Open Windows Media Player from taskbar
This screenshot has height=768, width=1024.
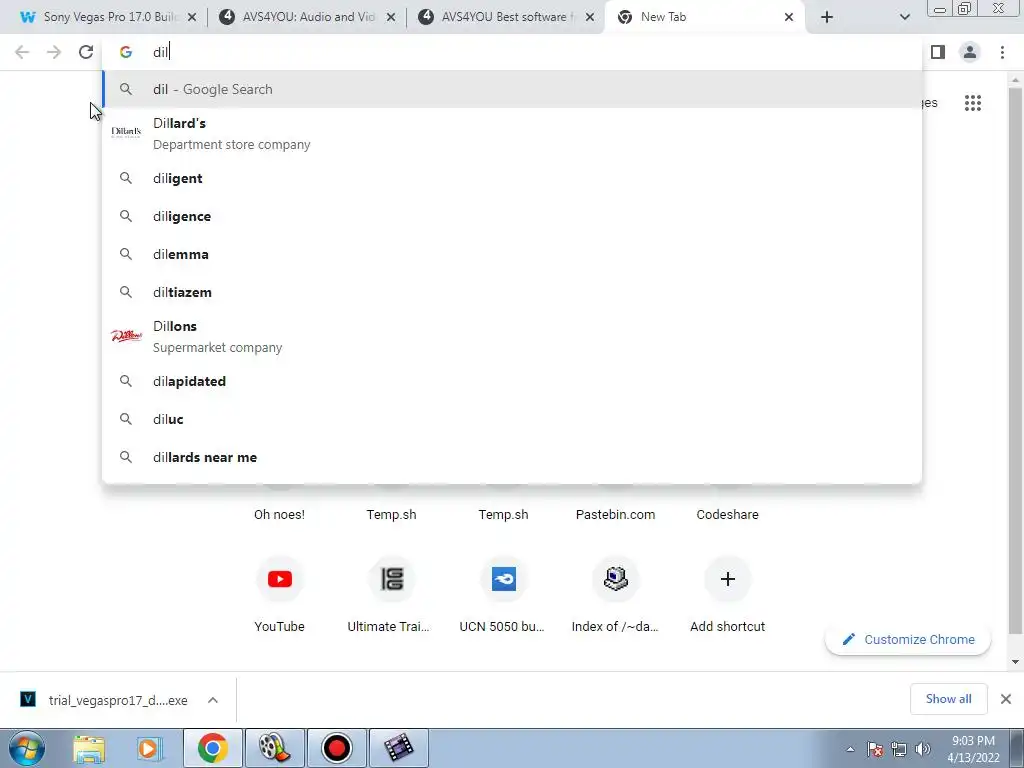(149, 748)
